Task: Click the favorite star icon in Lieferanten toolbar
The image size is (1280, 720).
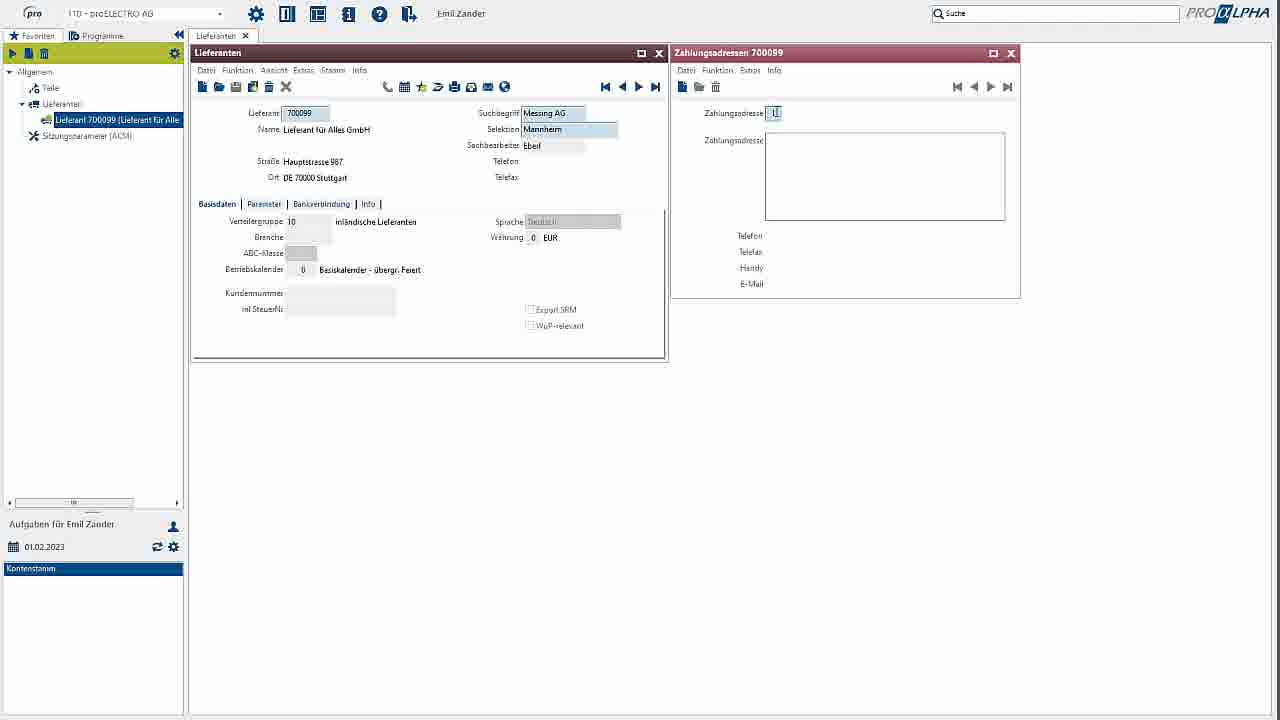Action: pos(421,87)
